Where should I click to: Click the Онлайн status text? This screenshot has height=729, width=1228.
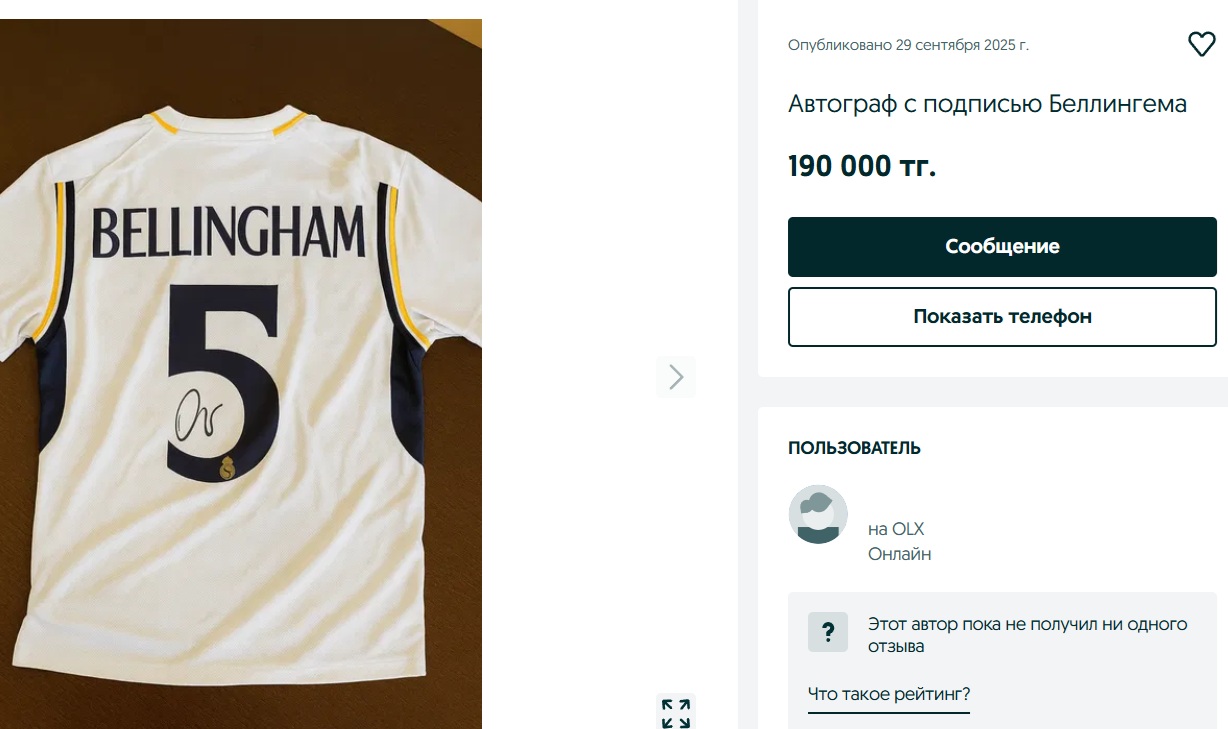tap(899, 554)
